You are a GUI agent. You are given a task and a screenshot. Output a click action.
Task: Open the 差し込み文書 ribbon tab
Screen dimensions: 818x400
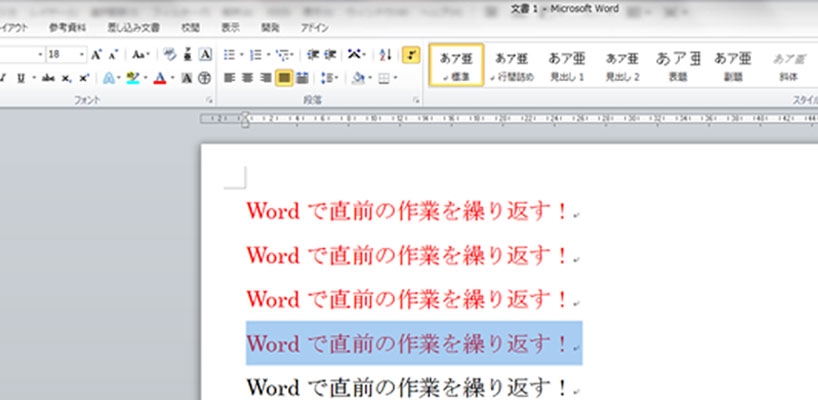(x=134, y=28)
